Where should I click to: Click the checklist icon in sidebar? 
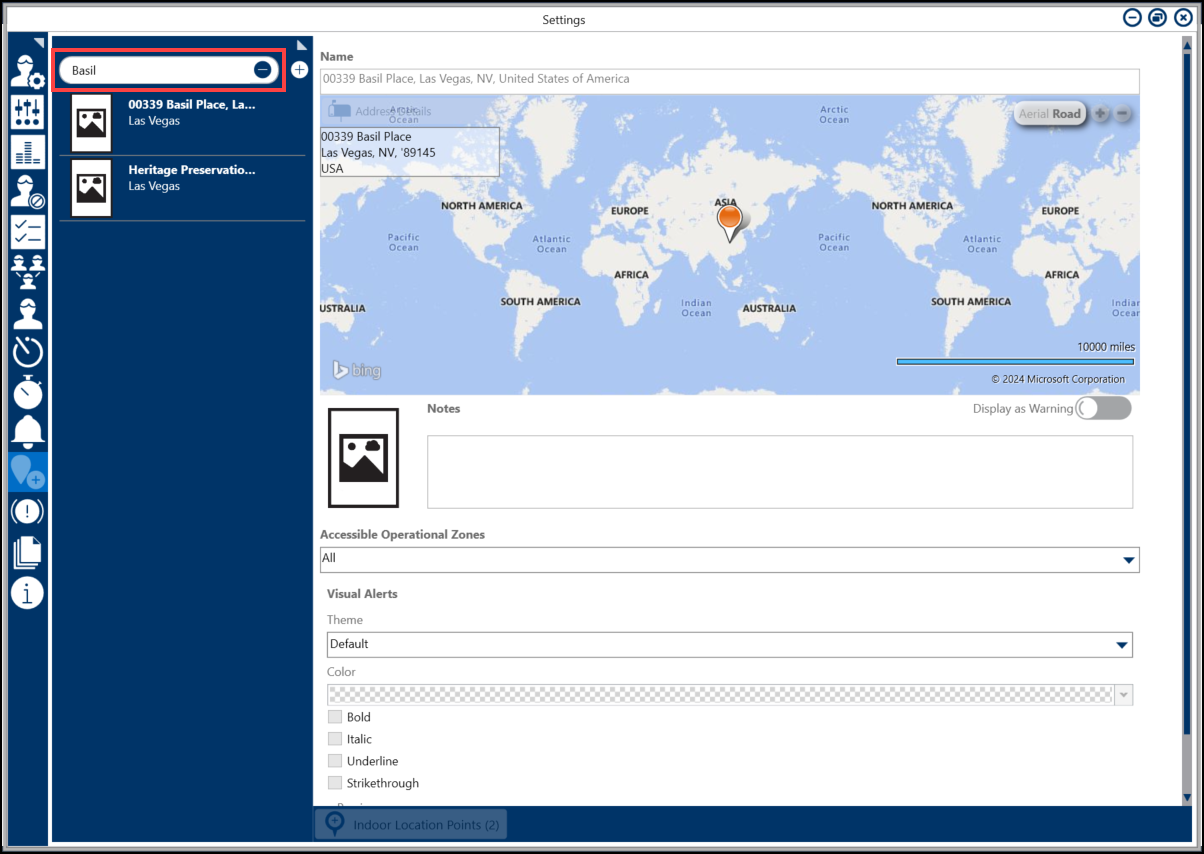27,231
